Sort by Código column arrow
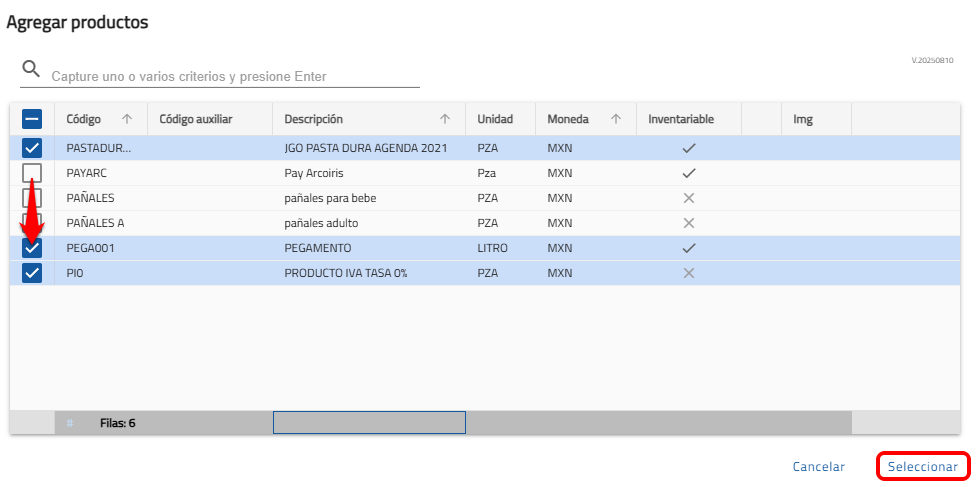Viewport: 976px width, 487px height. pyautogui.click(x=127, y=119)
